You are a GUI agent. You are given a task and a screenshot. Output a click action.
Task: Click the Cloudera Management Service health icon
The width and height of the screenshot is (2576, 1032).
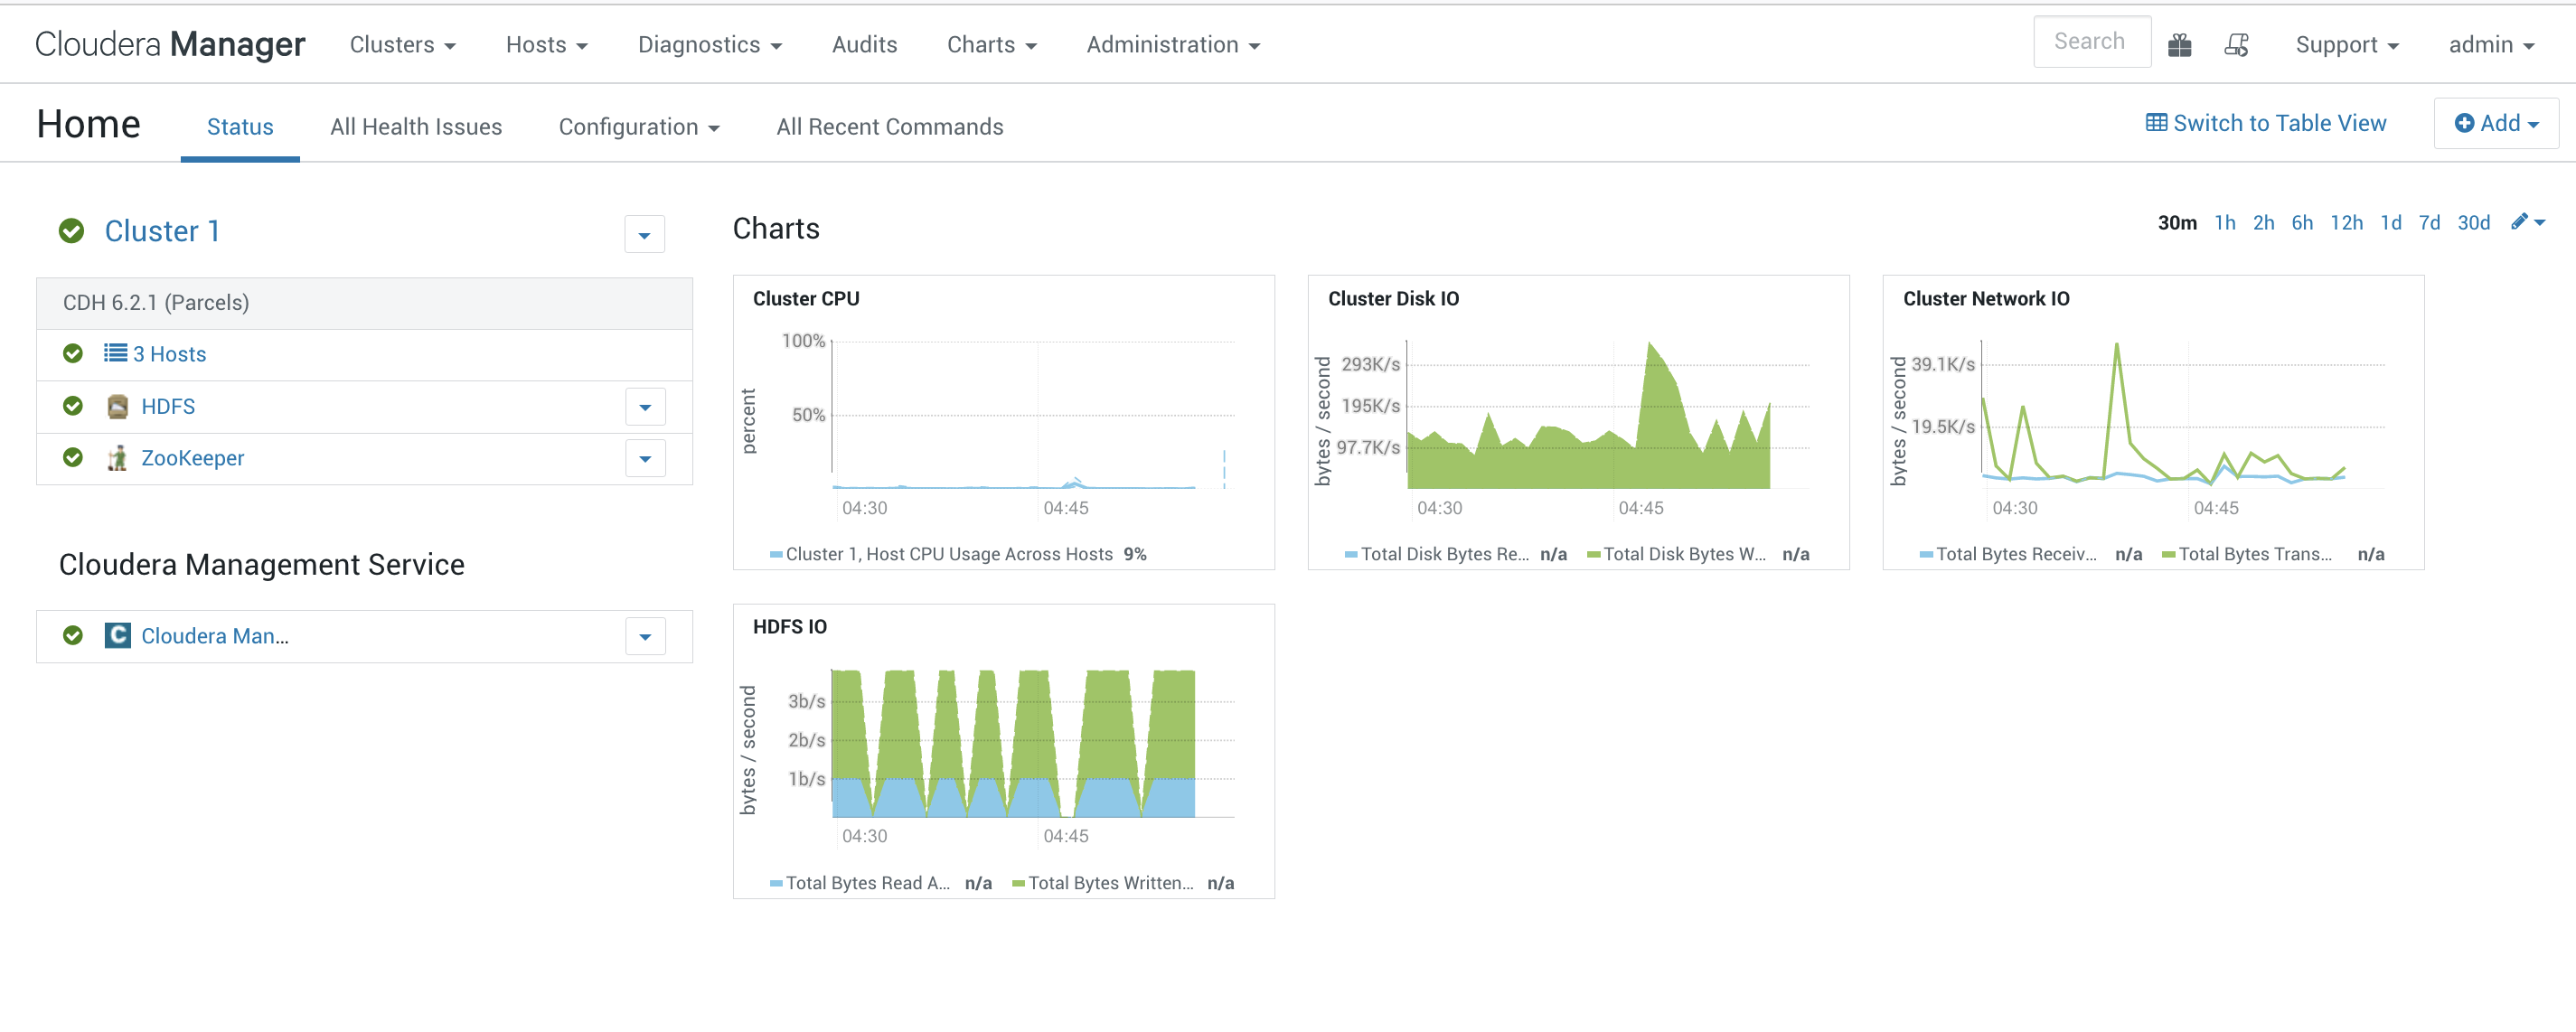click(73, 636)
